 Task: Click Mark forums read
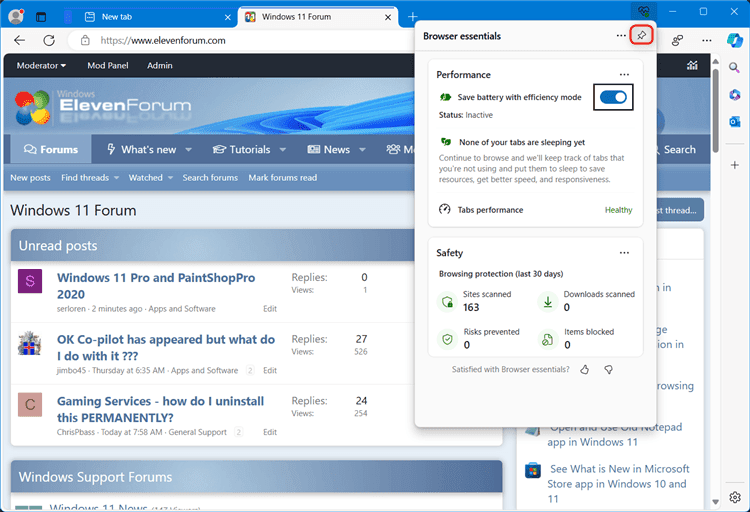(x=282, y=178)
